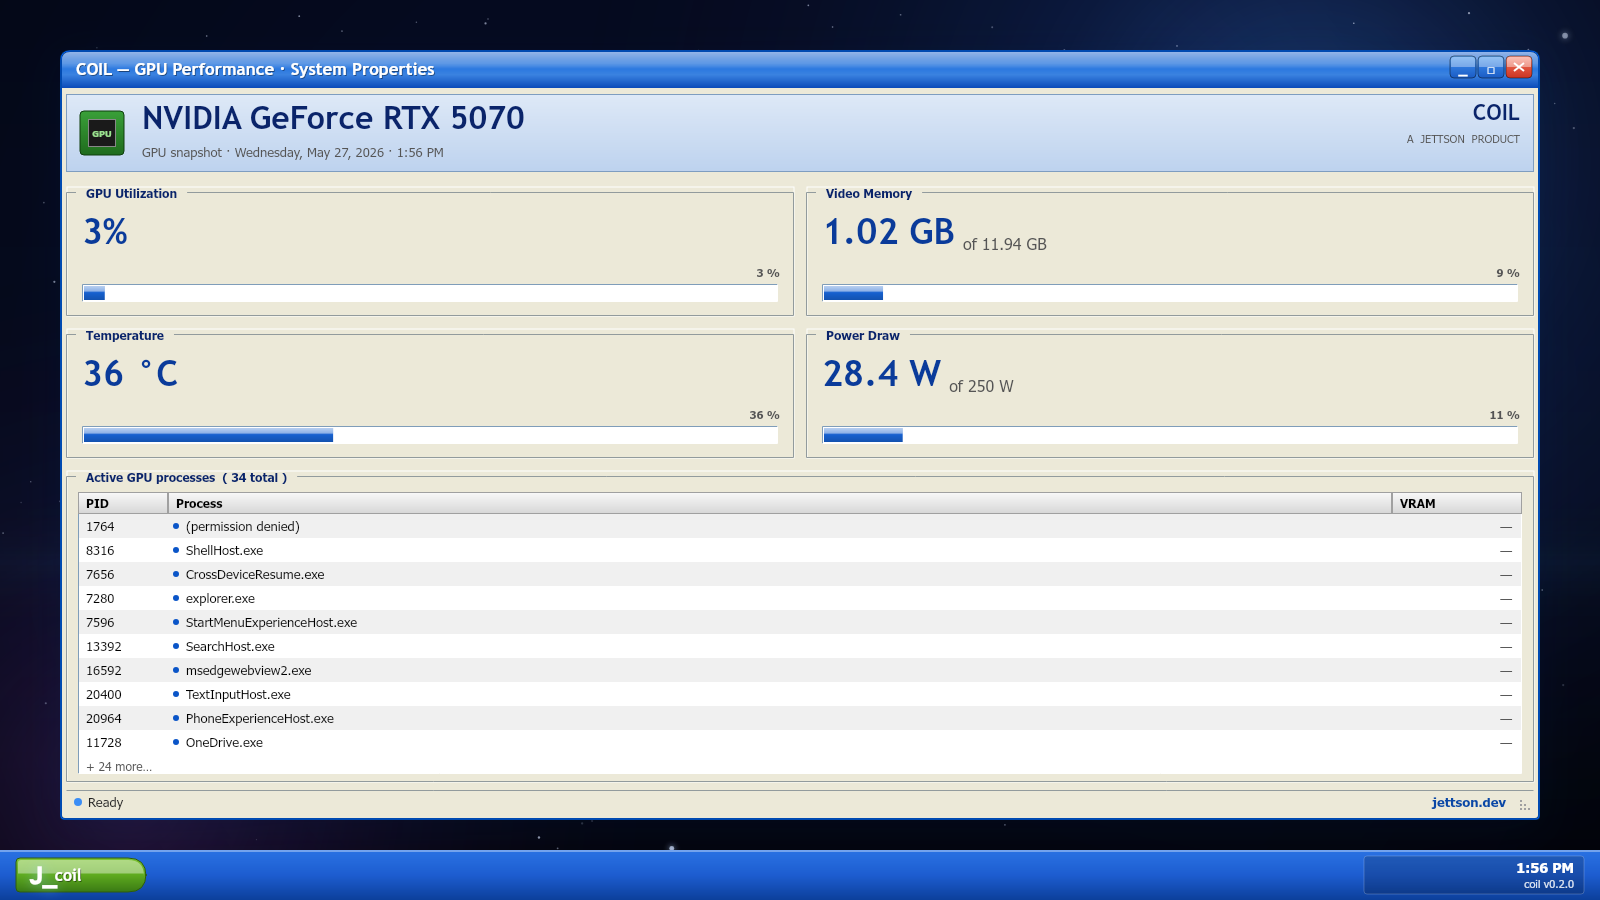Click the Ready status text
Screen dimensions: 1600x900
click(105, 802)
